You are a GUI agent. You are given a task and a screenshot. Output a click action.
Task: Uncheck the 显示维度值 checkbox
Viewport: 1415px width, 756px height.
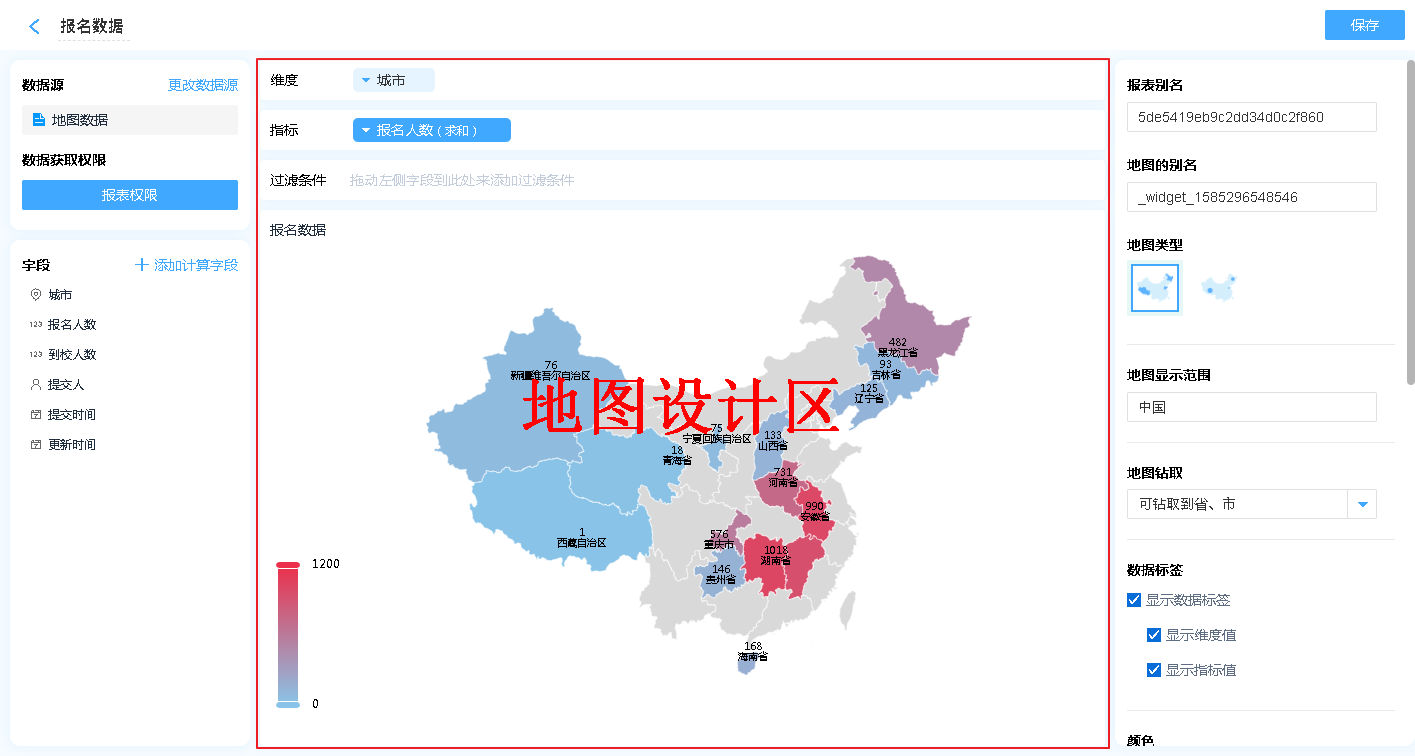(x=1154, y=635)
